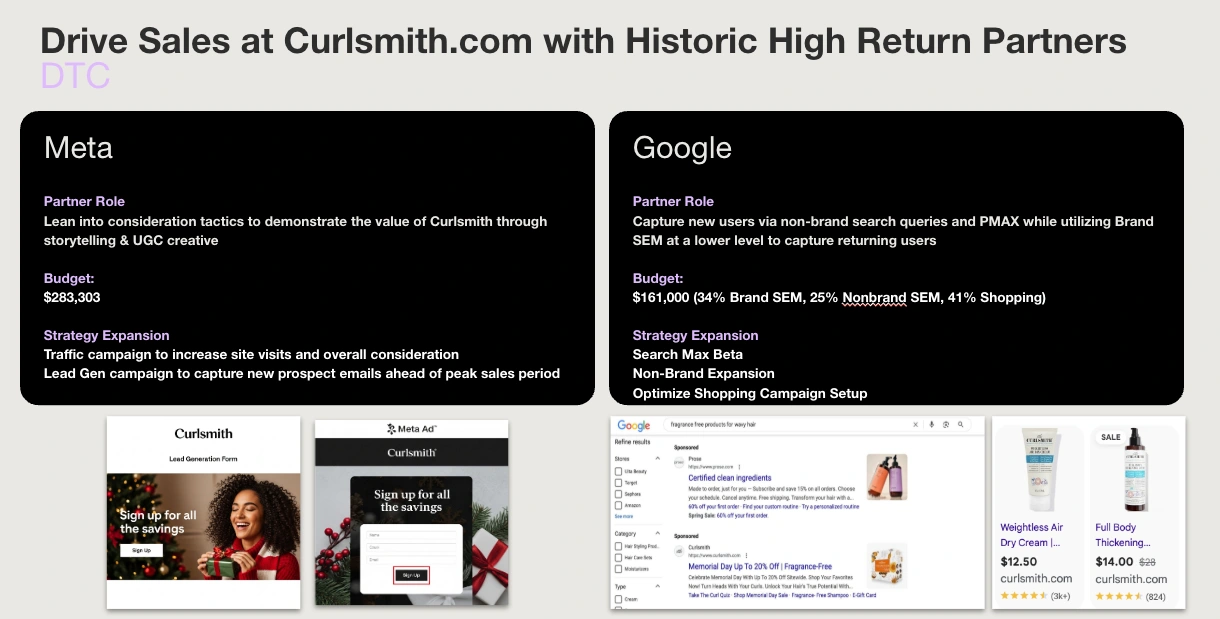Click the Curlsmith advertiser favicon
Screen dimensions: 1220x619
679,551
